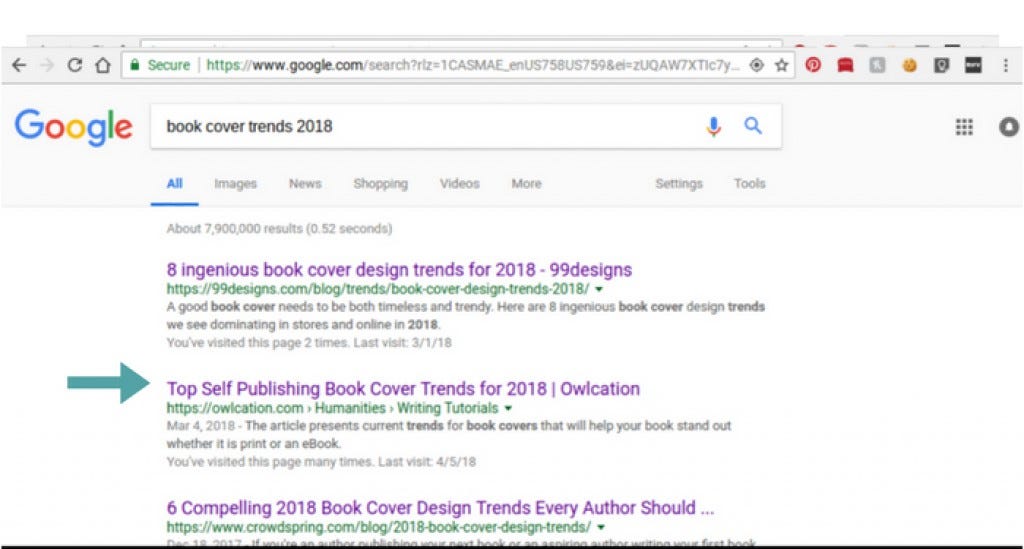Reload the page with the refresh icon
Screen dimensions: 1024x549
(74, 65)
